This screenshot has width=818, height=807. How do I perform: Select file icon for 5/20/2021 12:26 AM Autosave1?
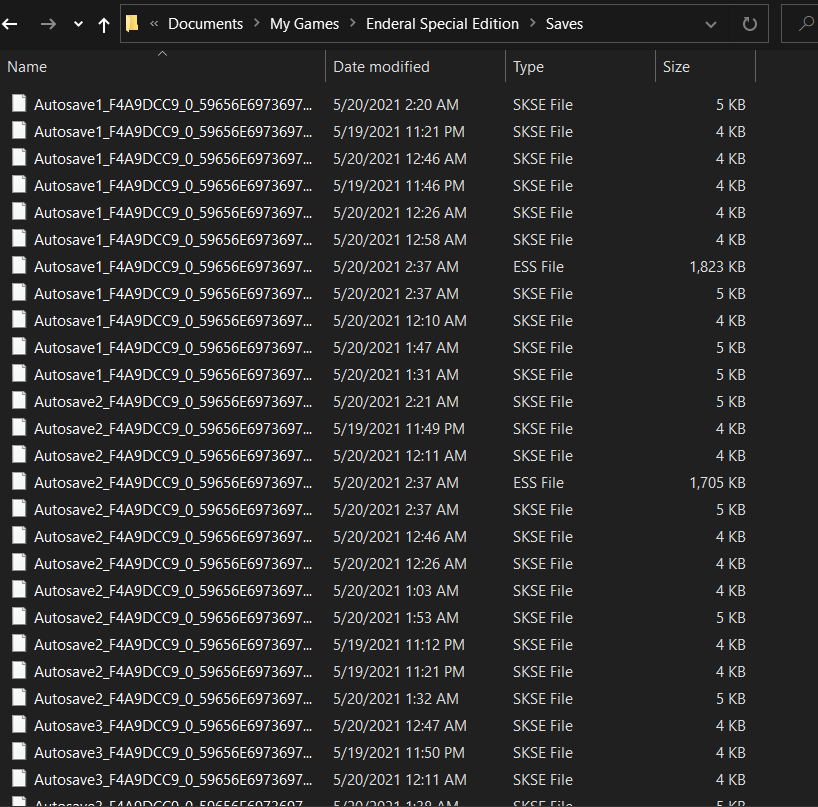tap(19, 211)
